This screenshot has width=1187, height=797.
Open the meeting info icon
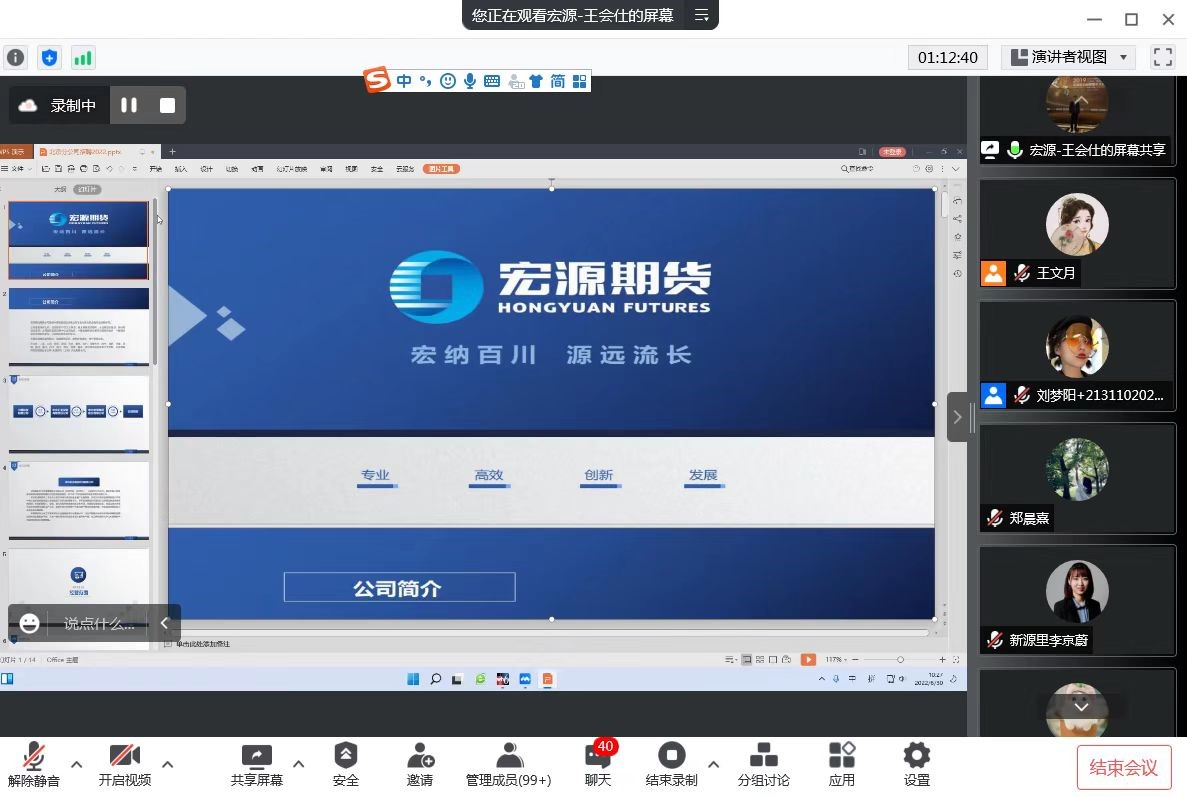click(15, 58)
